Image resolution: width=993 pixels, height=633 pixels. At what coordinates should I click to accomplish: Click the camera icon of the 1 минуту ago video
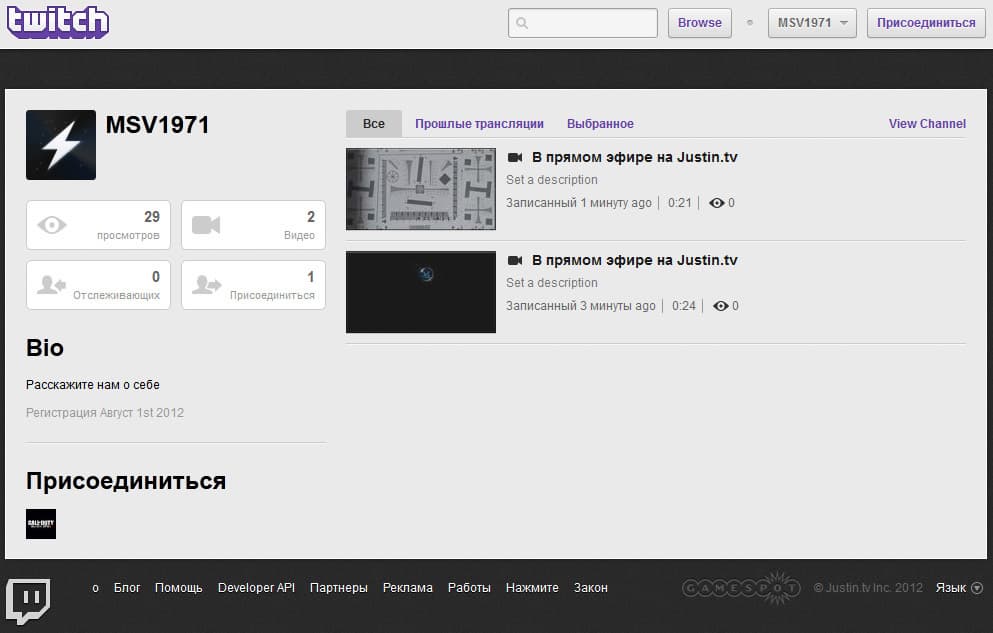pos(515,157)
